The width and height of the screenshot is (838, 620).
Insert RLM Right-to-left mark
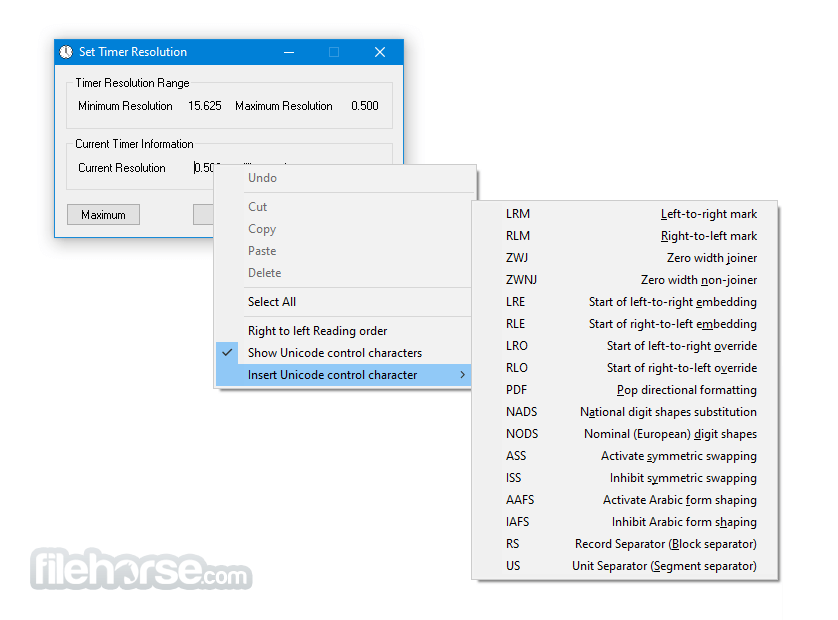point(624,236)
